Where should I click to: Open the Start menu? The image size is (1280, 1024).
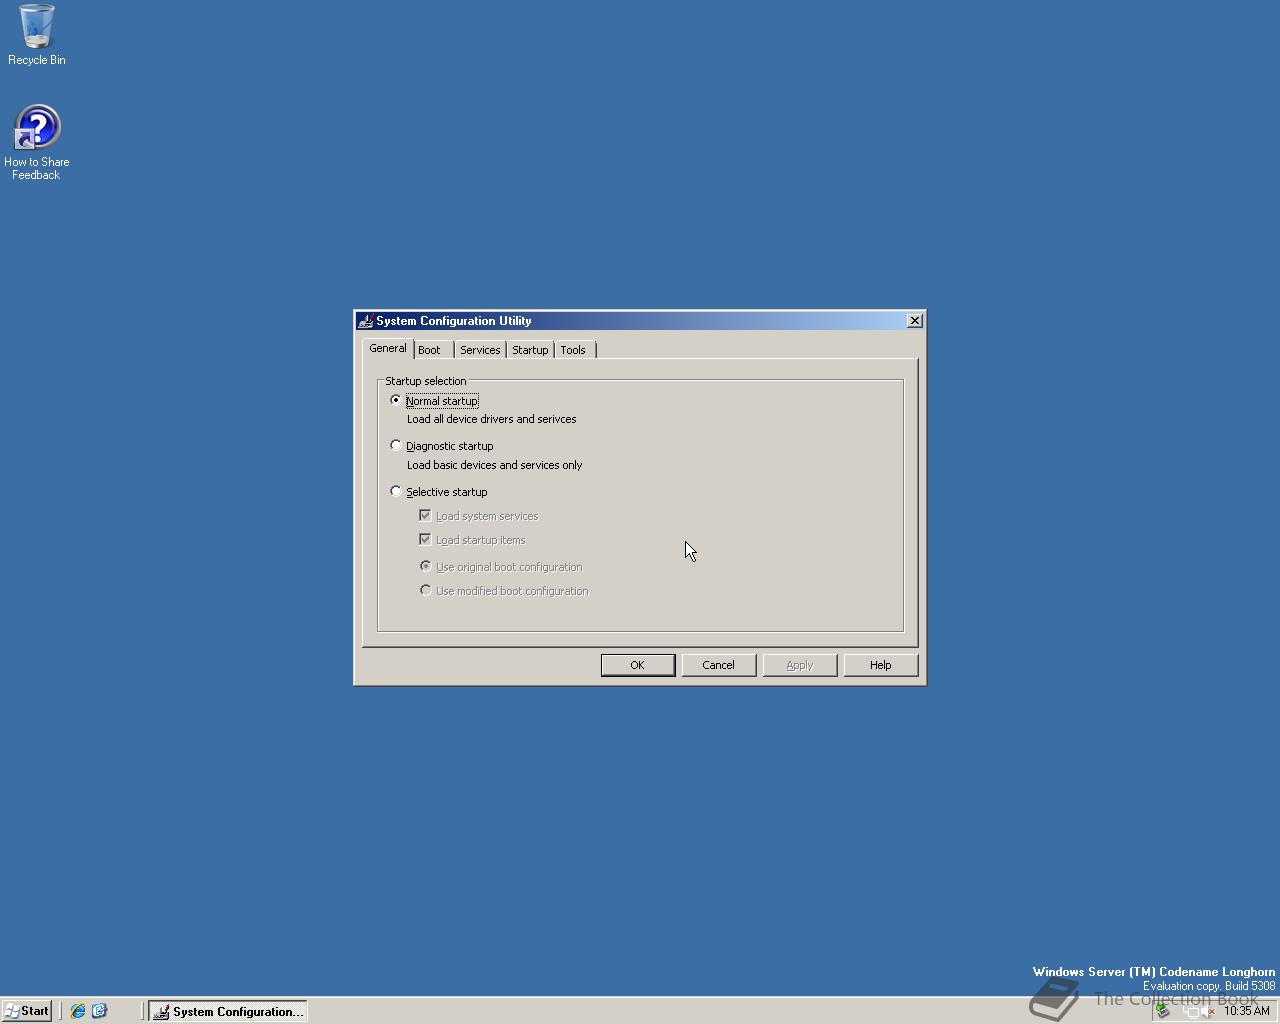pos(27,1011)
